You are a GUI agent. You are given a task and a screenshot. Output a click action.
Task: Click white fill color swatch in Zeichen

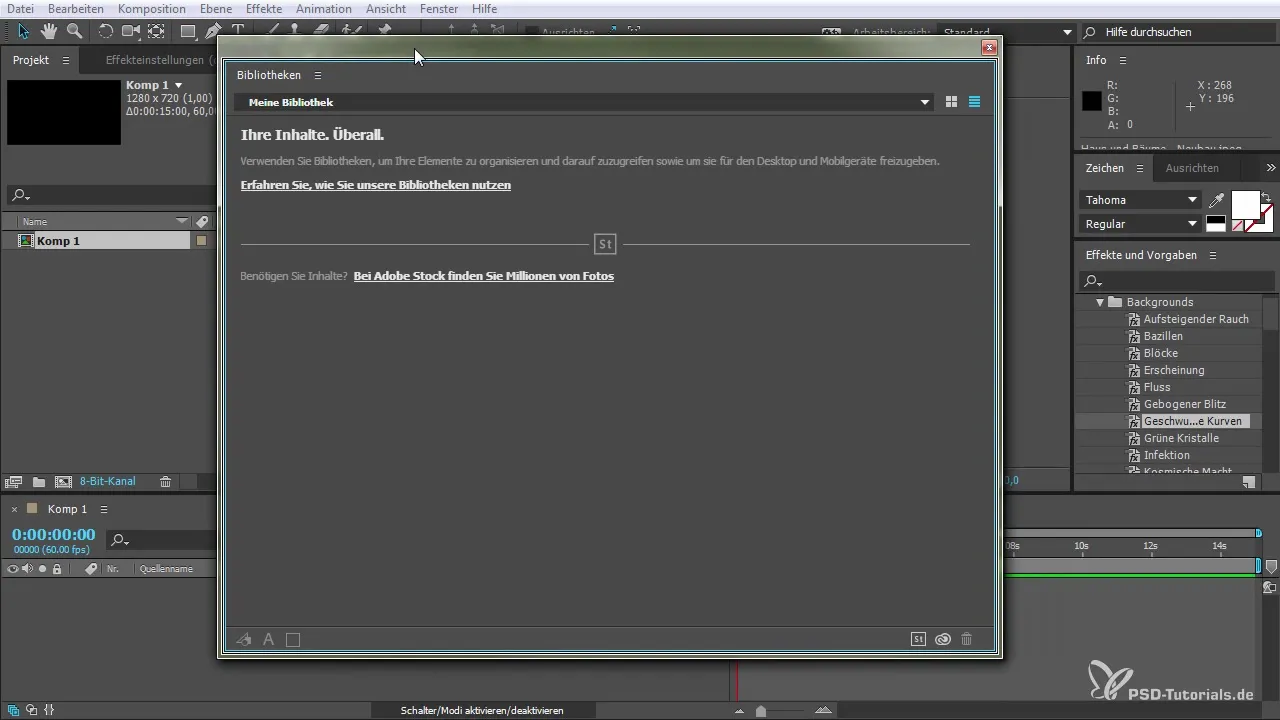[1245, 204]
